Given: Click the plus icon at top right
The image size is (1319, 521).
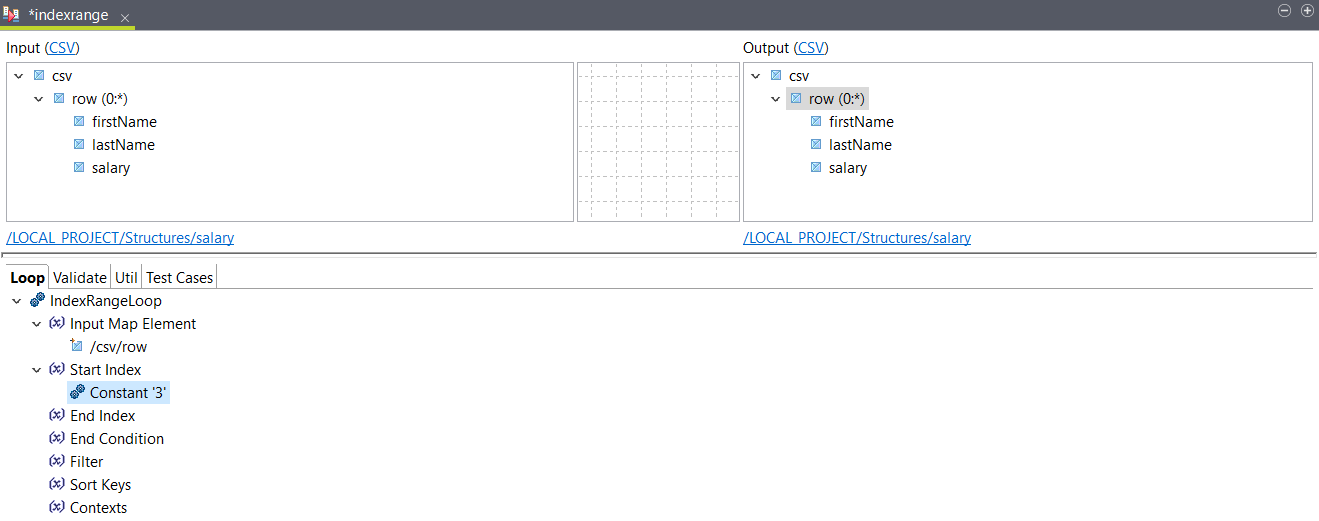Looking at the screenshot, I should (1307, 10).
